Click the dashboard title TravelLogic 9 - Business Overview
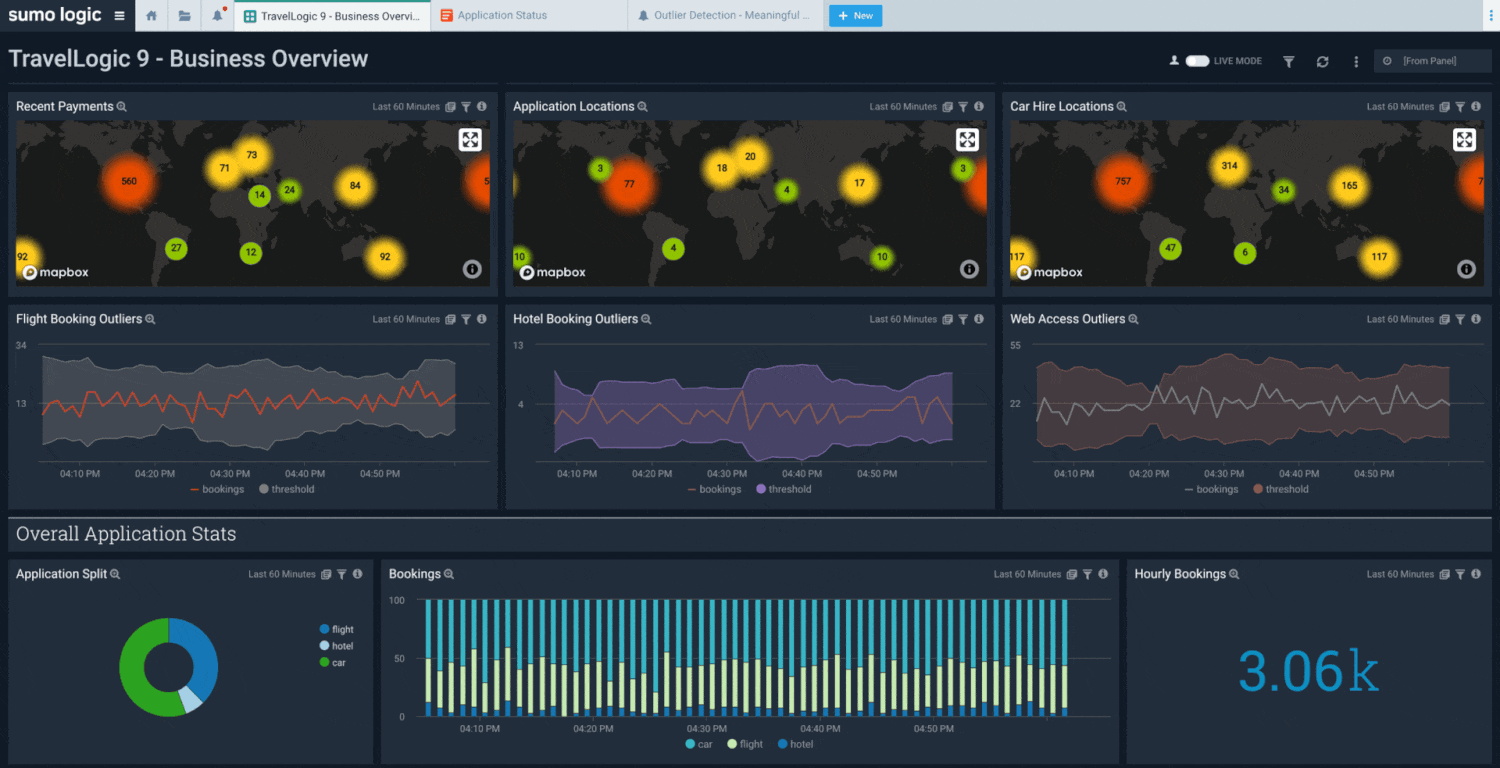 pyautogui.click(x=189, y=59)
